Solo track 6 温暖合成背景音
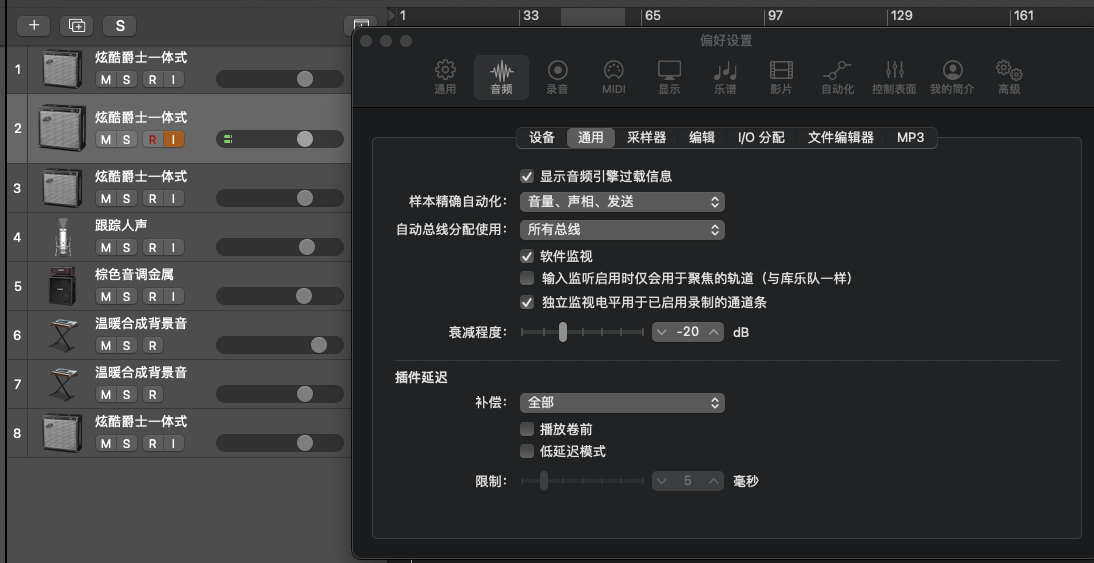 click(x=126, y=345)
